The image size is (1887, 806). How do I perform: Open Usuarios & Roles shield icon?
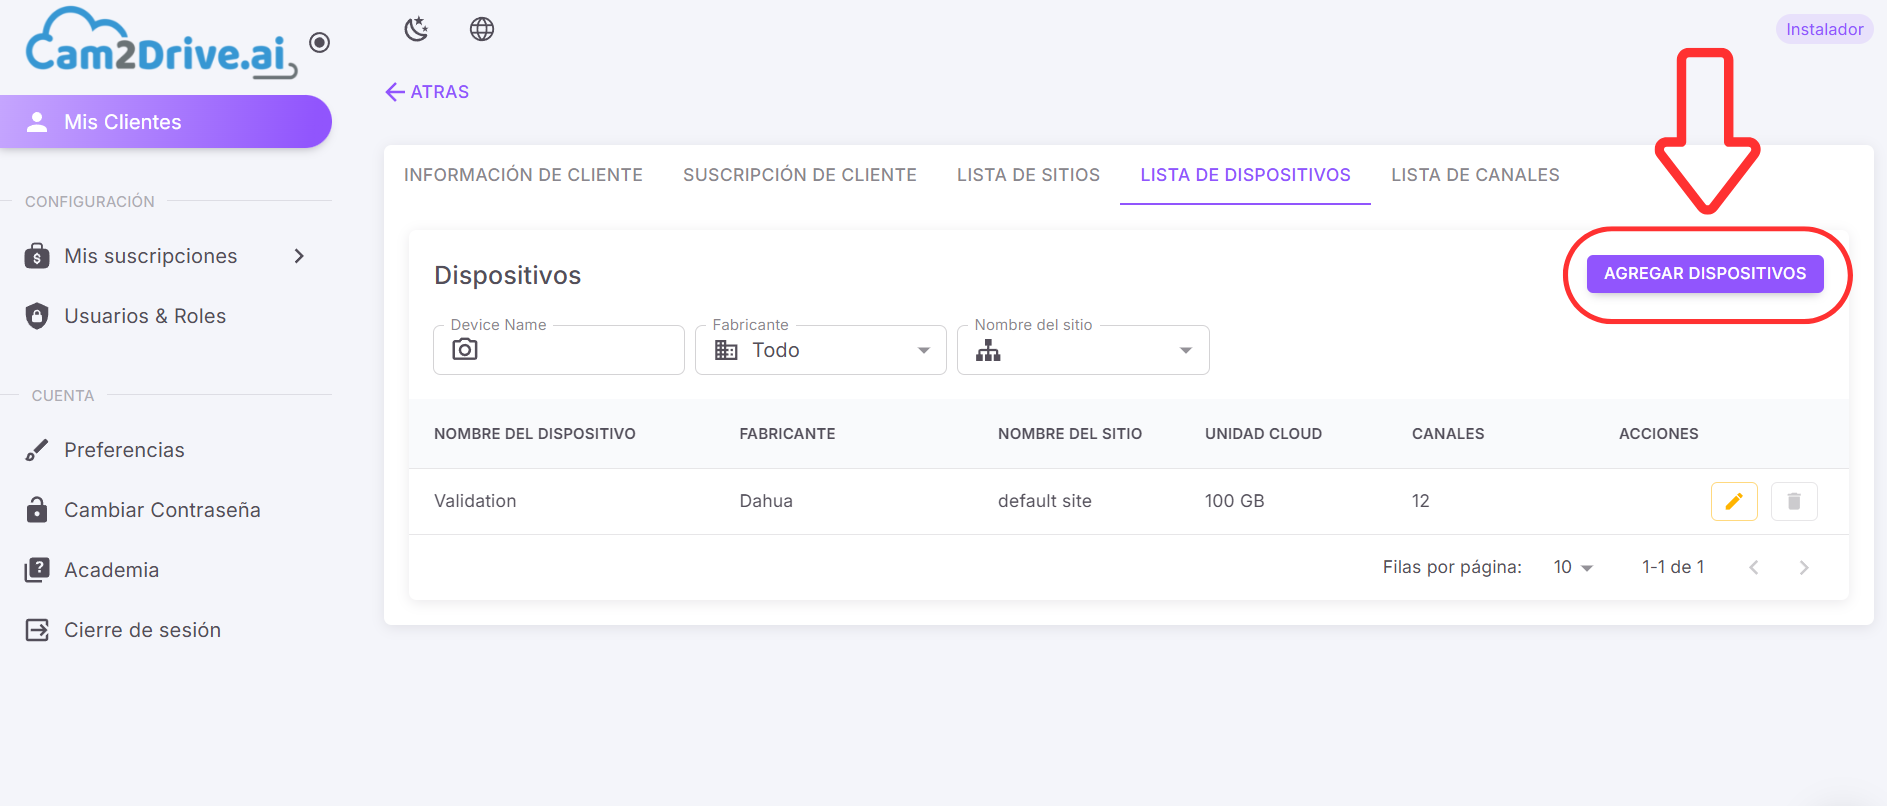click(37, 316)
